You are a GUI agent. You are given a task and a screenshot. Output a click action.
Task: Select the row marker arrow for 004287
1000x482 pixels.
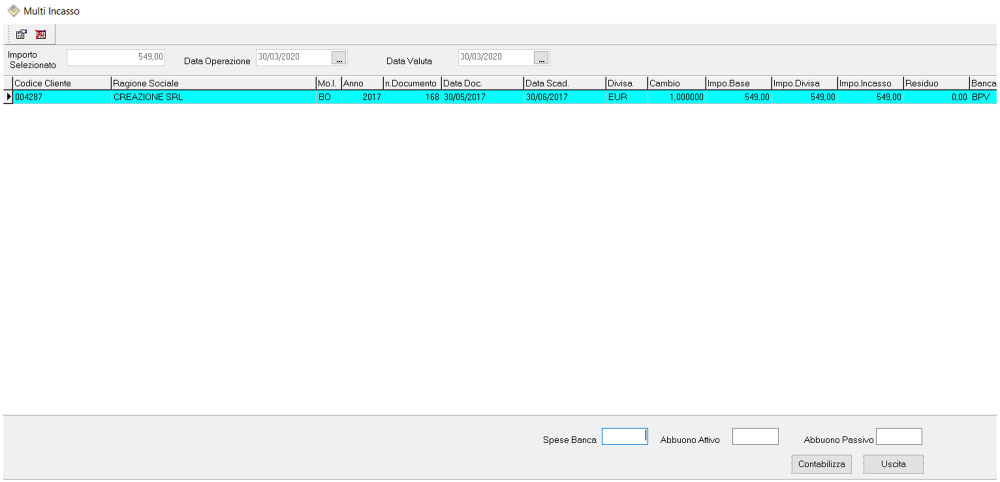[x=8, y=97]
